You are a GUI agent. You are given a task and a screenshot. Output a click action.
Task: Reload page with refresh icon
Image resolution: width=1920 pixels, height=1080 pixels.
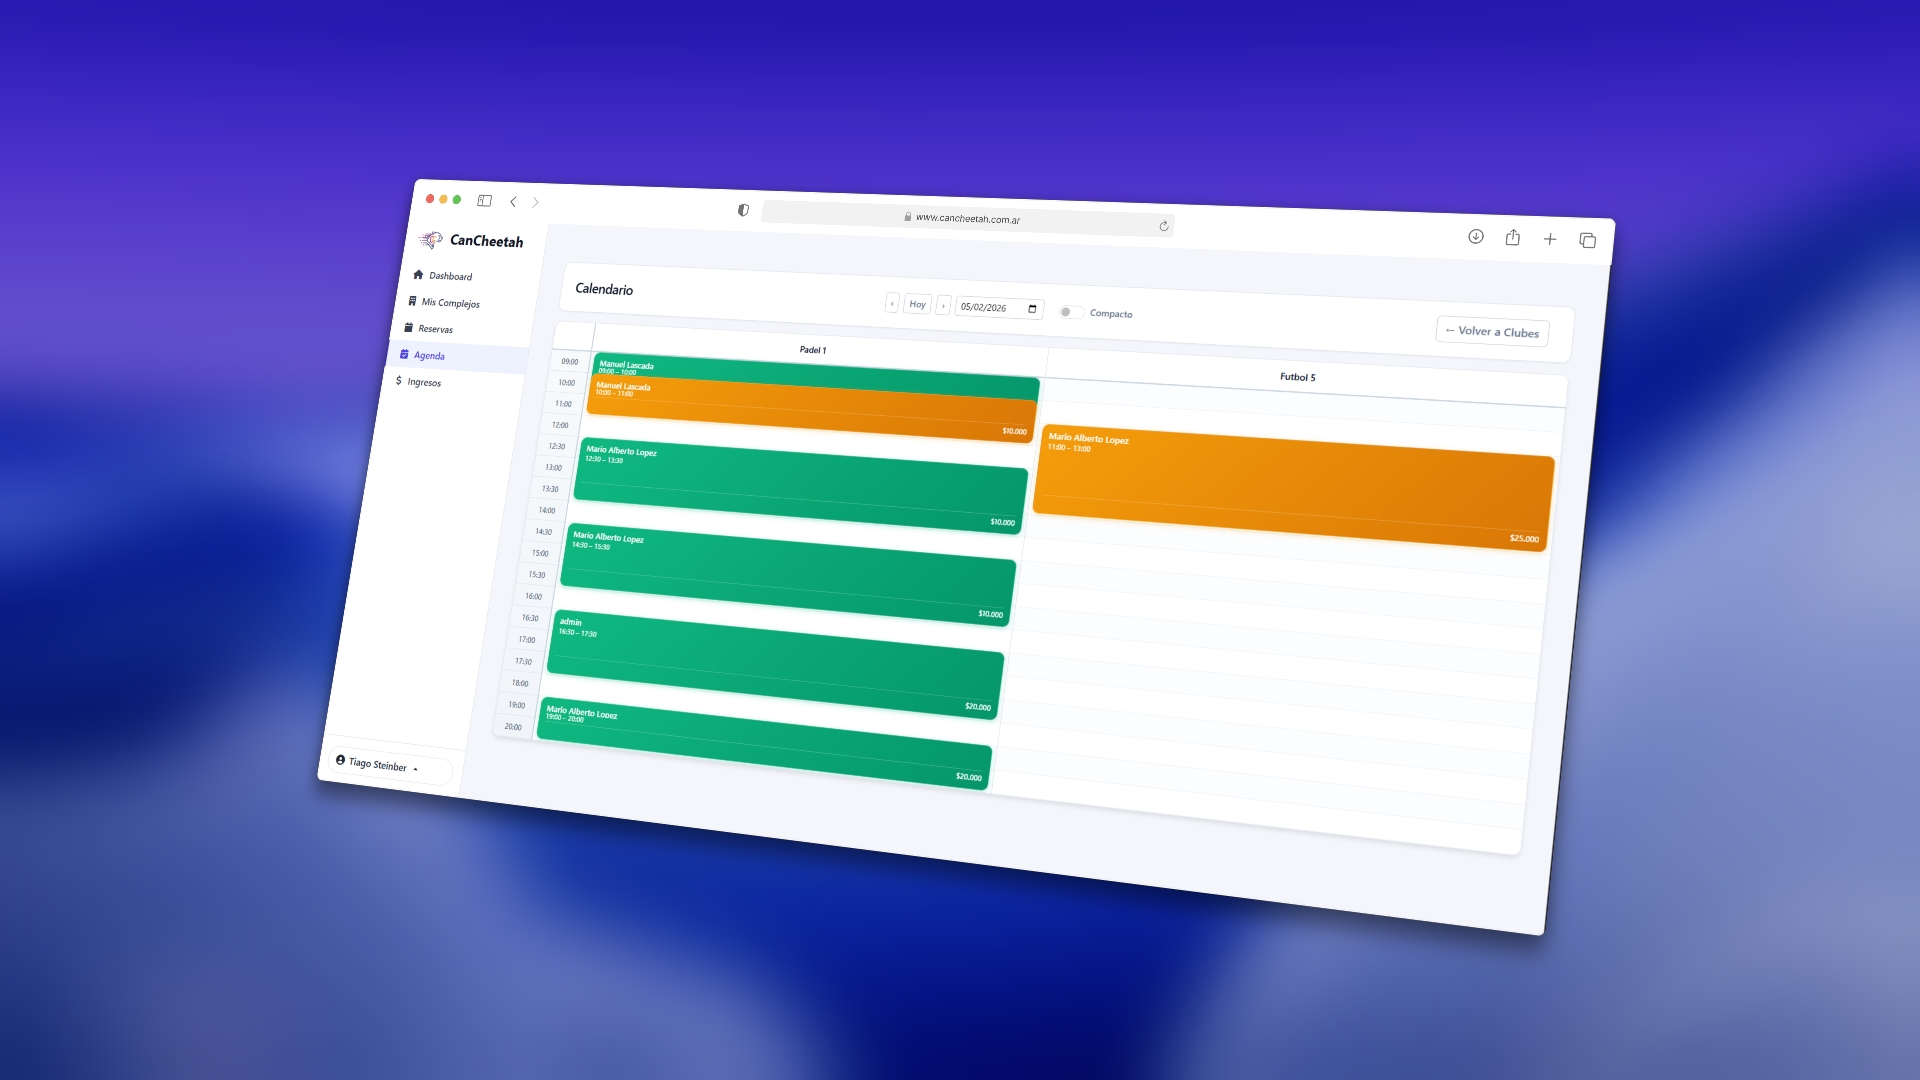point(1164,226)
